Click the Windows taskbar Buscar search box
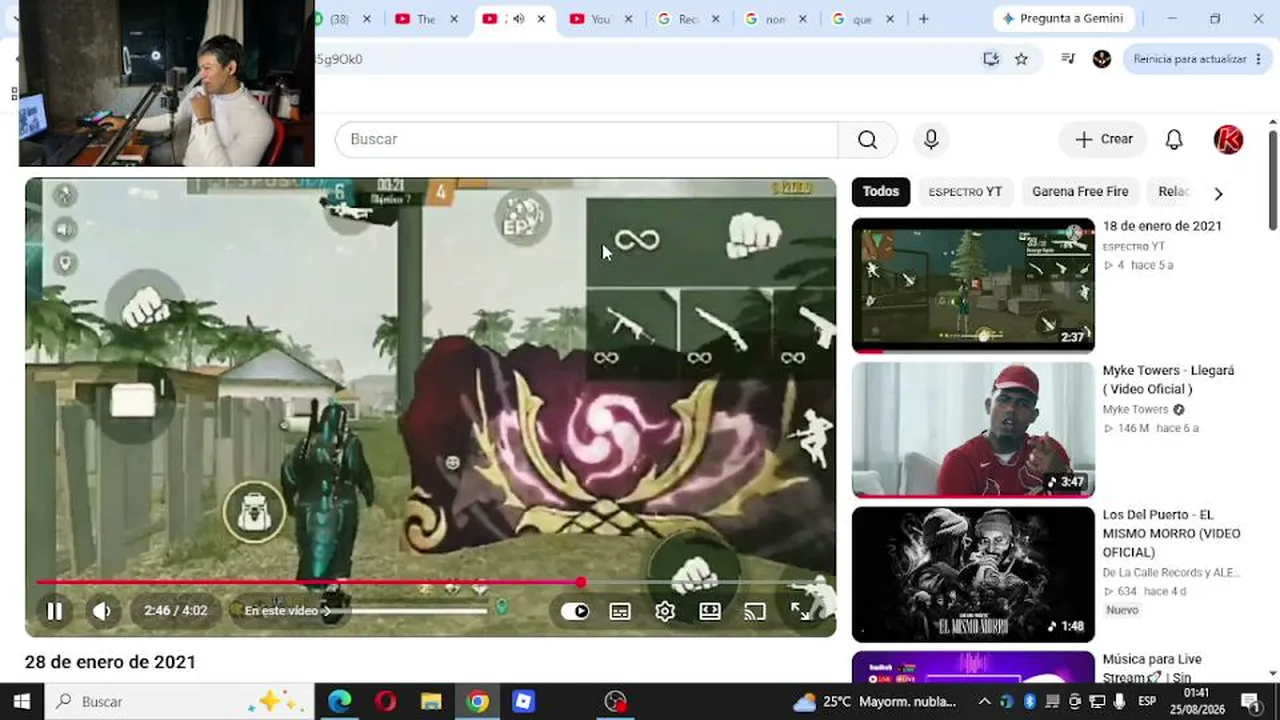The image size is (1280, 720). pyautogui.click(x=179, y=702)
